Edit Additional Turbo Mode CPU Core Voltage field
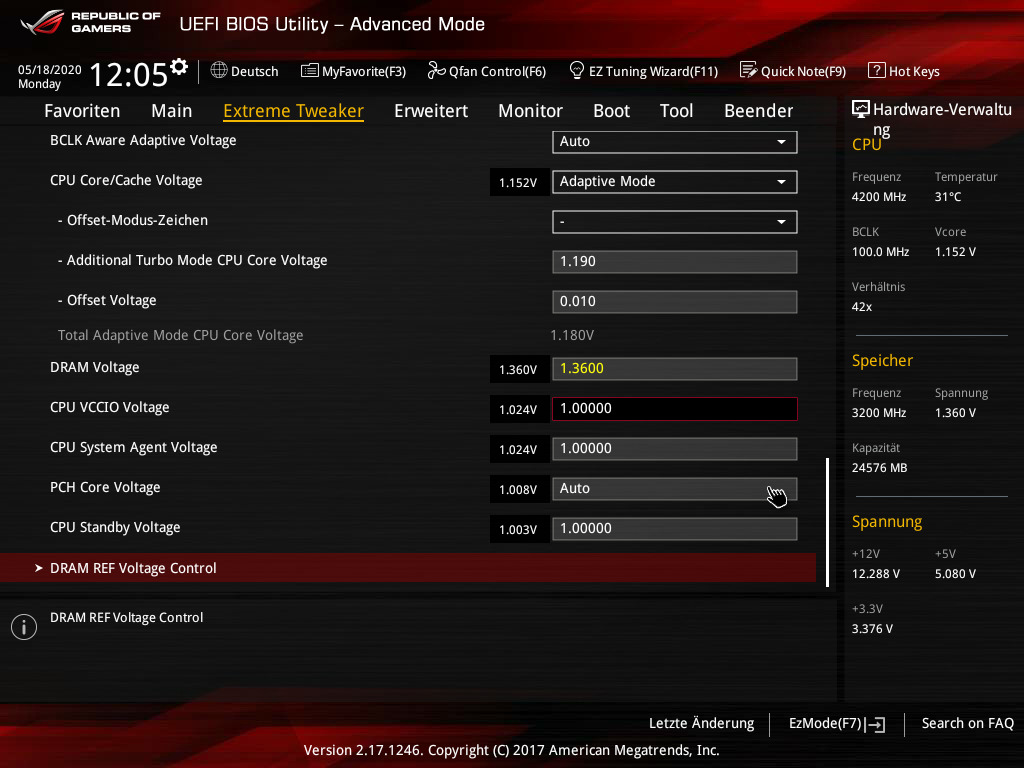This screenshot has width=1024, height=768. click(x=675, y=262)
